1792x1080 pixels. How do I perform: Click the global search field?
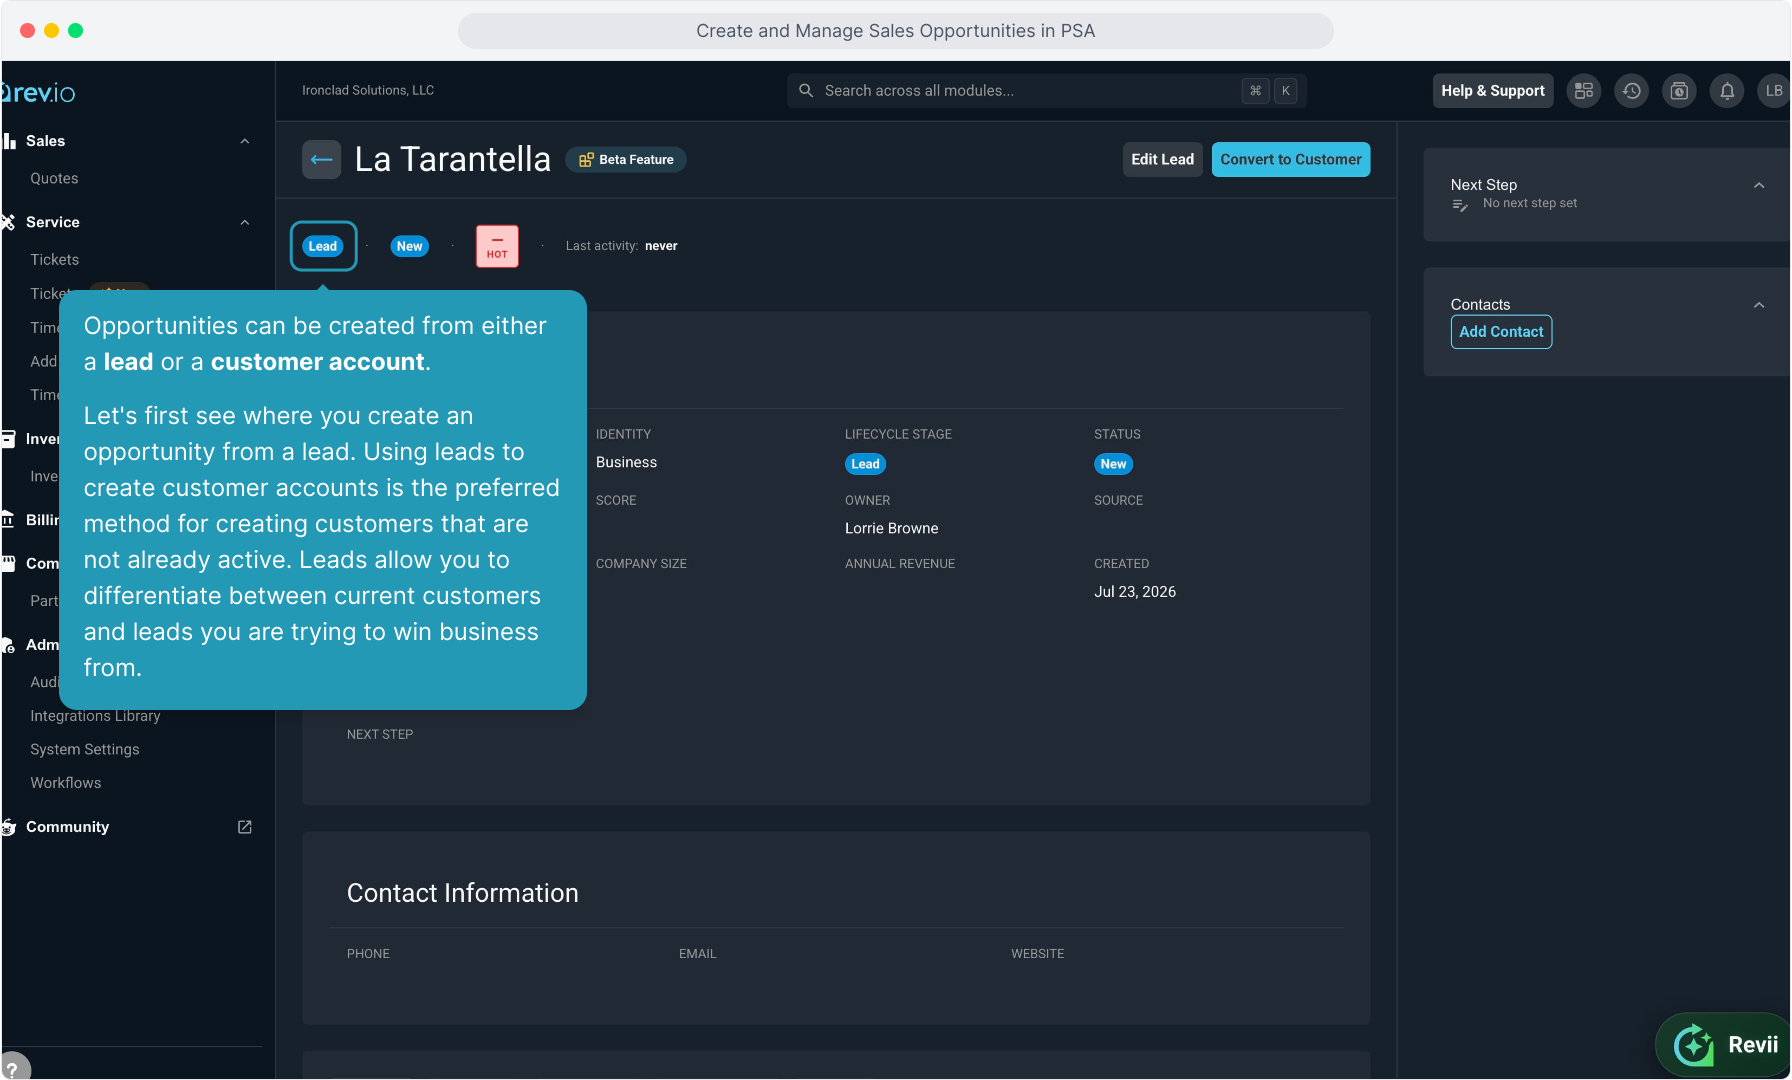pos(1046,91)
